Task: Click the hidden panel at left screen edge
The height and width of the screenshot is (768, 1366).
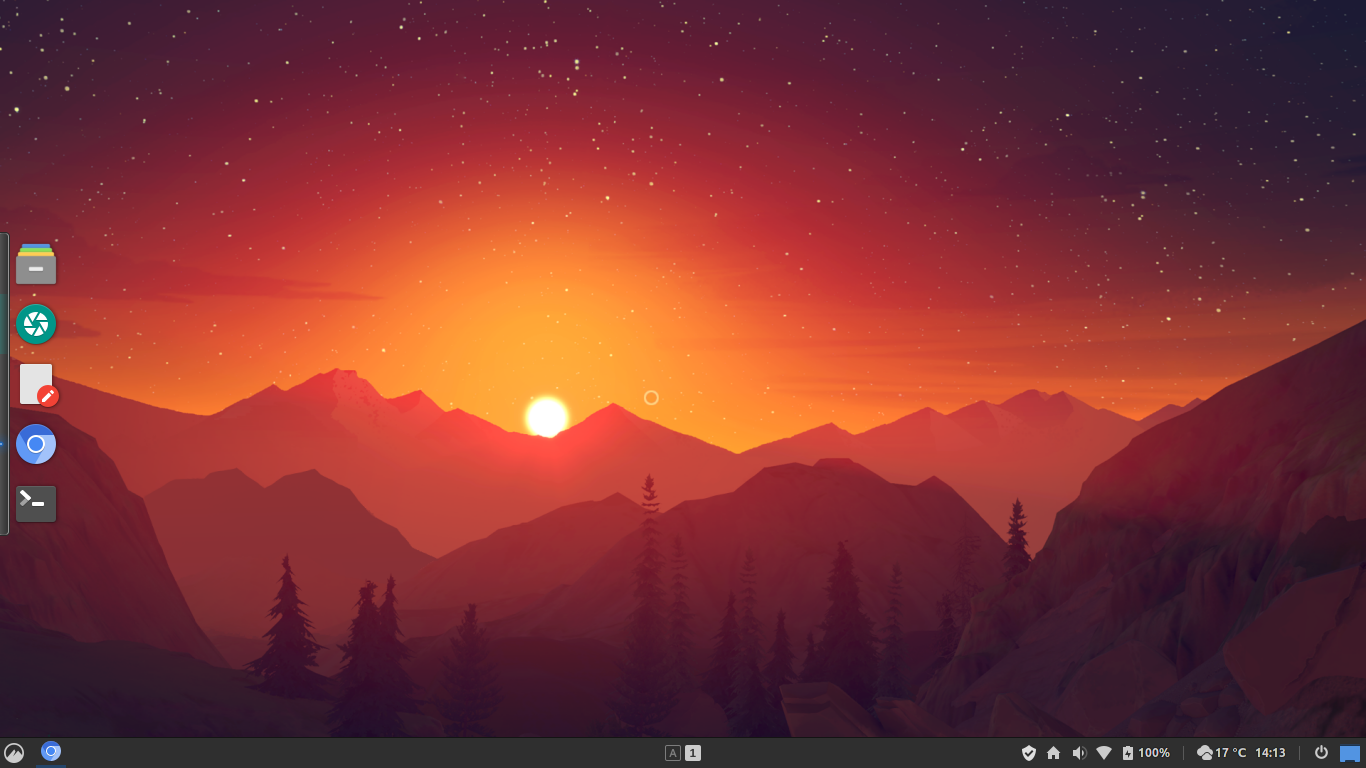Action: 3,384
